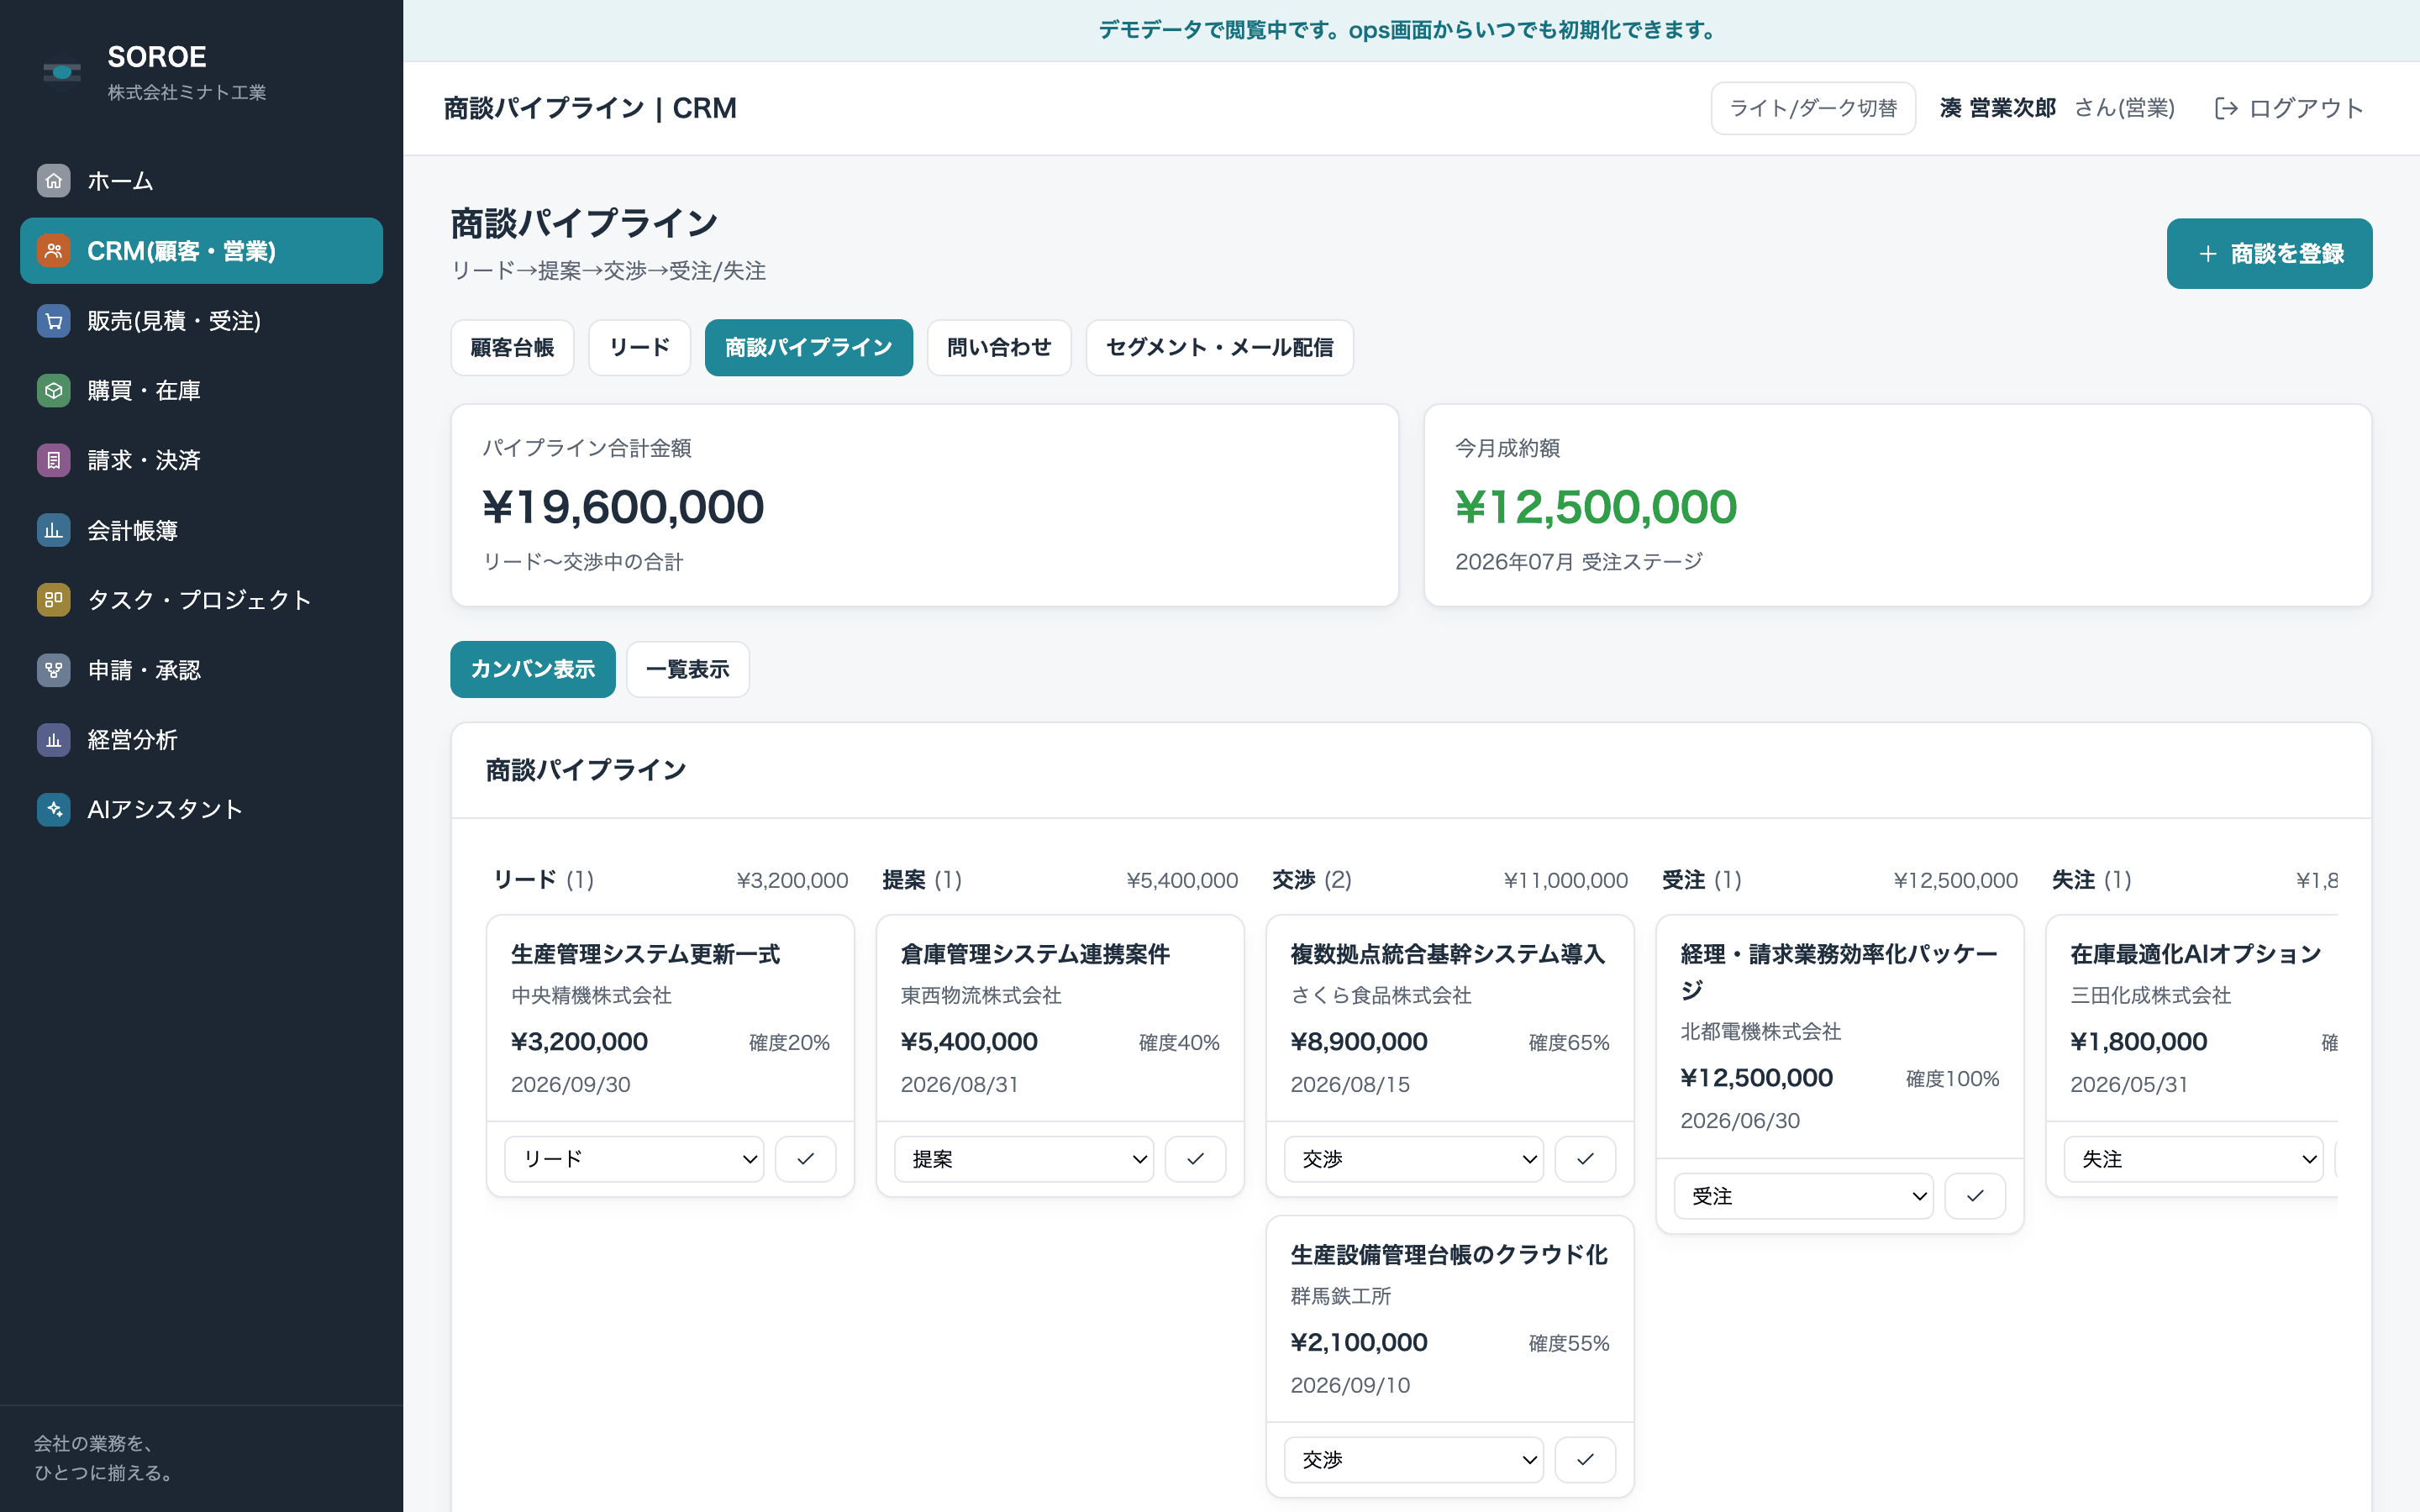Open deal 複数拠点統合基幹システム導入

click(1448, 954)
